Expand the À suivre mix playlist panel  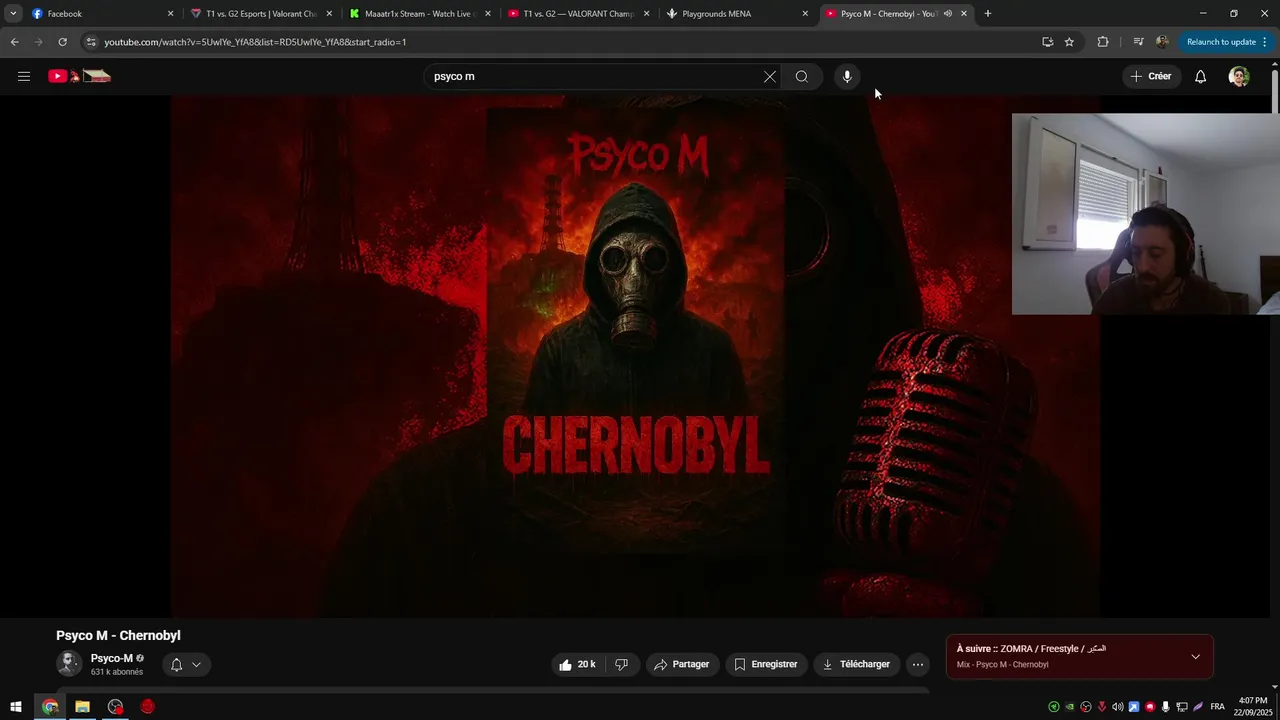point(1195,657)
